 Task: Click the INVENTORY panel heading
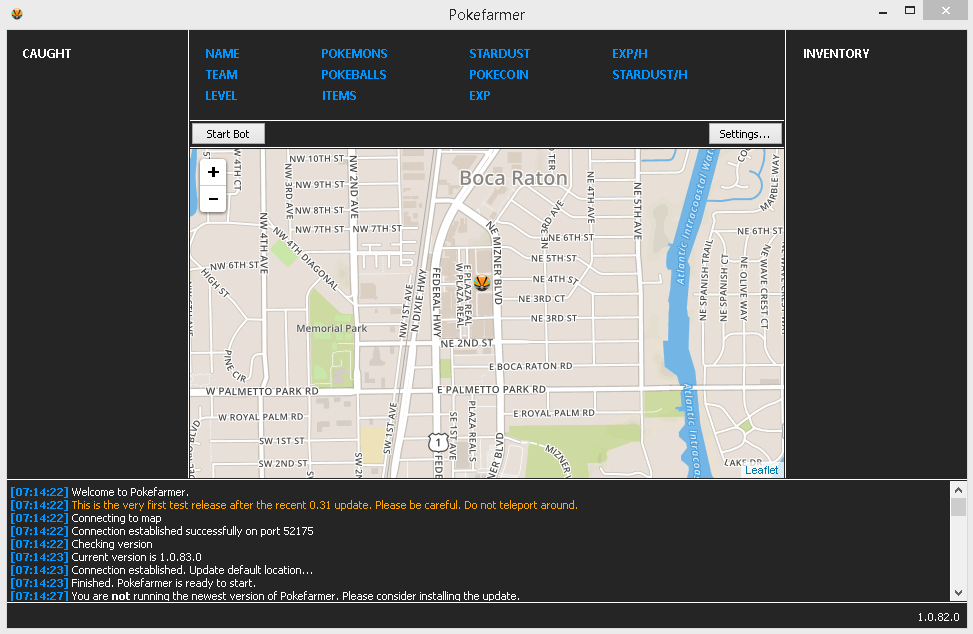coord(836,54)
